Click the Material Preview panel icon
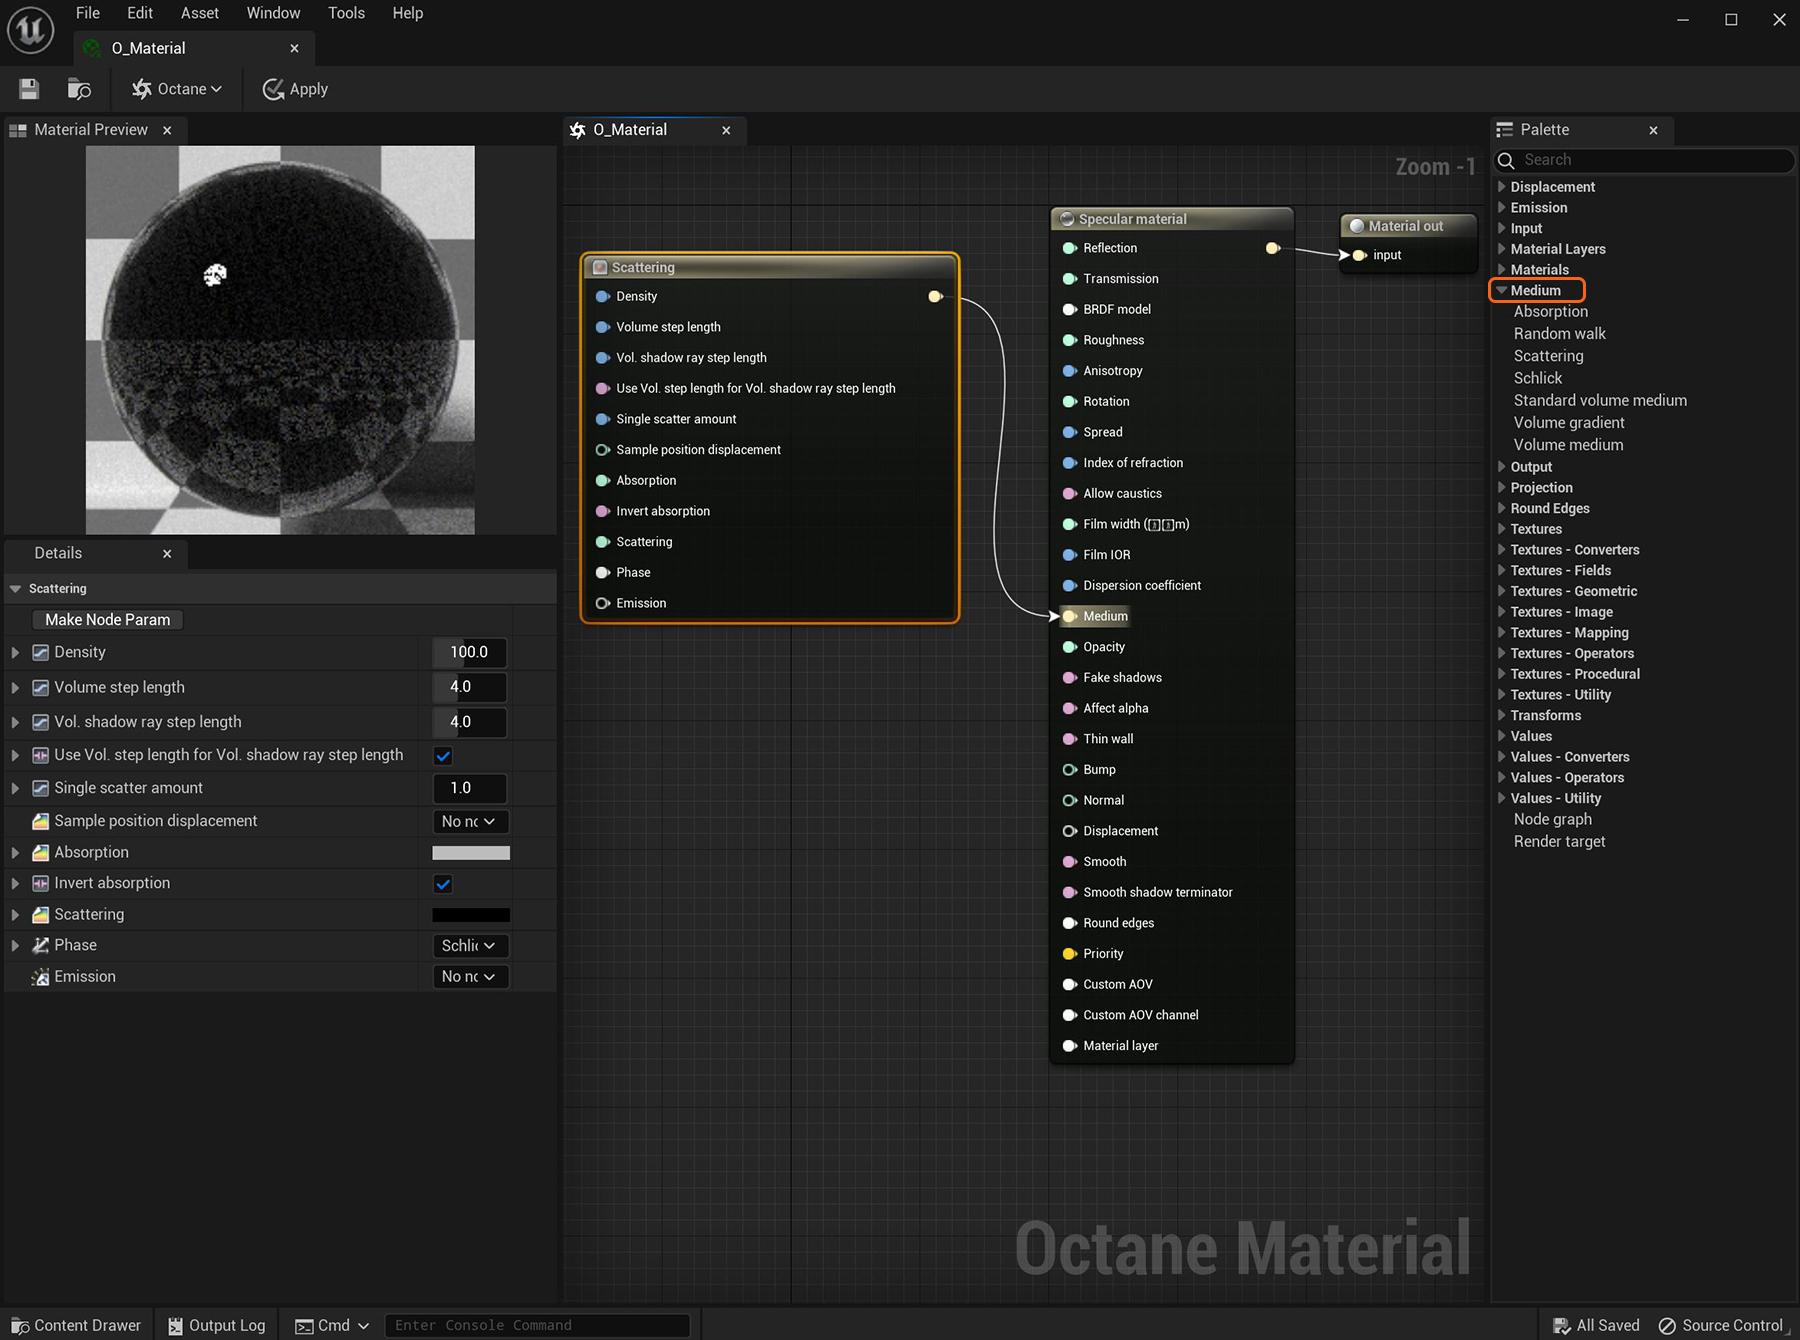Screen dimensions: 1800x1340 coord(18,130)
